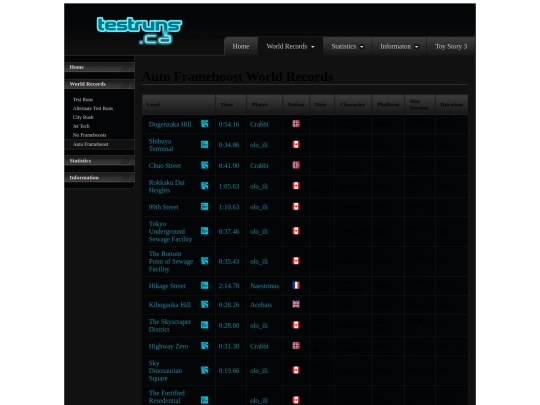
Task: Click the Canadian flag in Shibuya Terminal row
Action: [x=296, y=144]
